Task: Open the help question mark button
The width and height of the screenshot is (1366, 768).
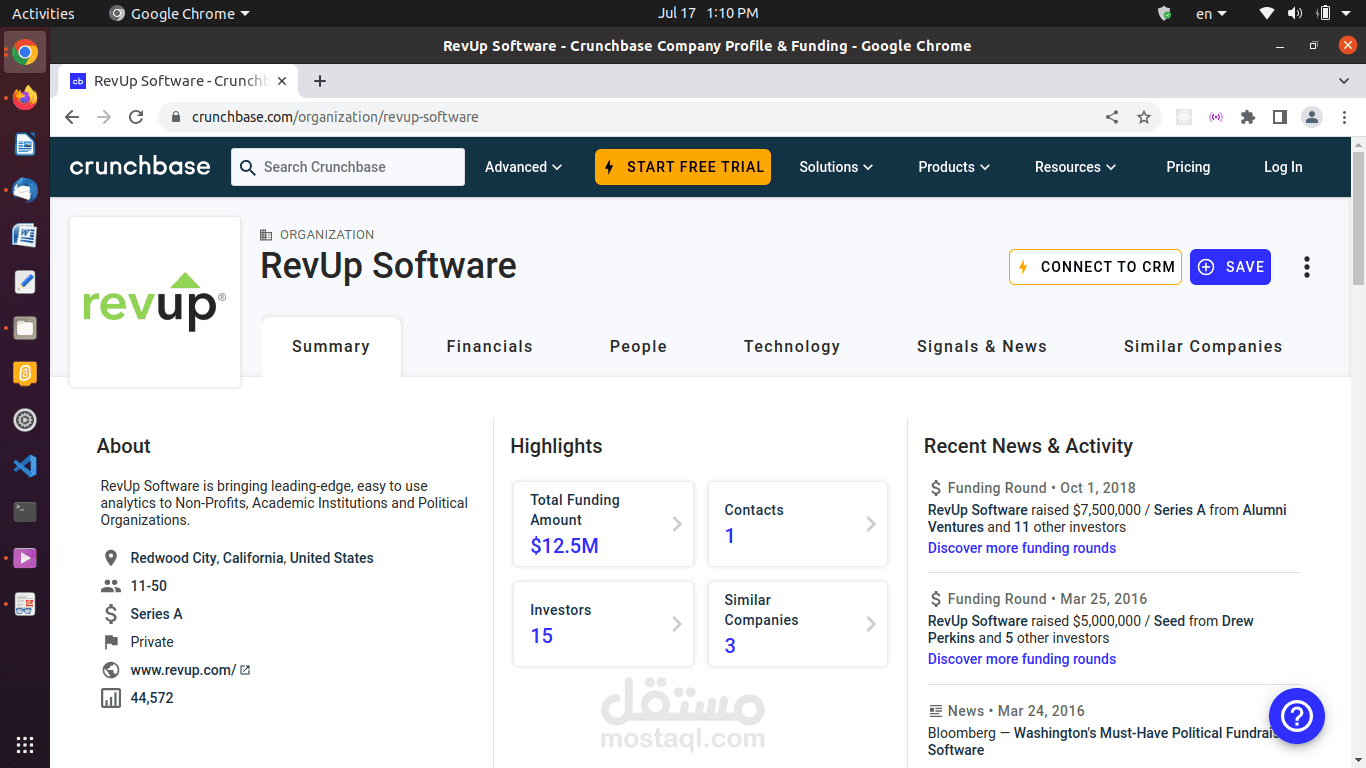Action: (x=1296, y=716)
